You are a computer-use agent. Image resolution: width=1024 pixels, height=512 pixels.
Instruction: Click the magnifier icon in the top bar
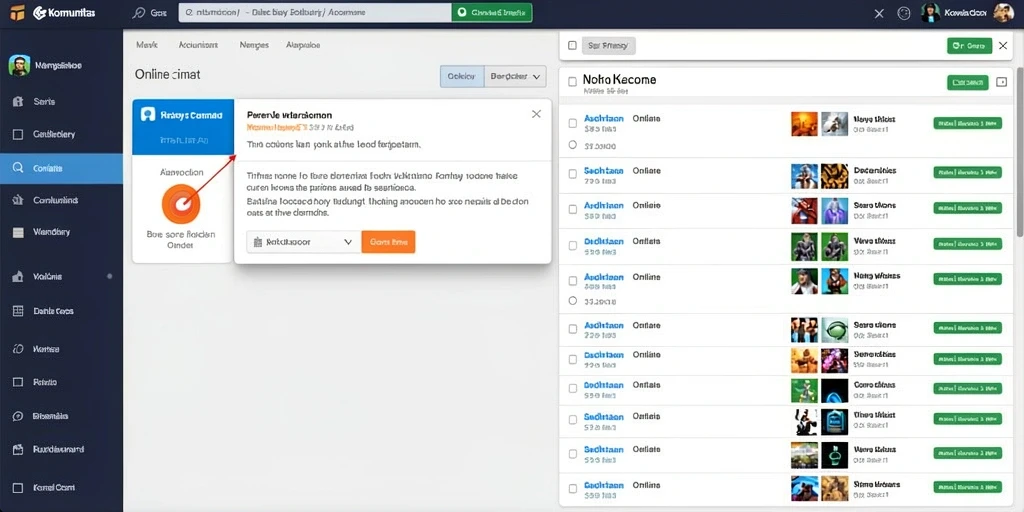[x=138, y=12]
